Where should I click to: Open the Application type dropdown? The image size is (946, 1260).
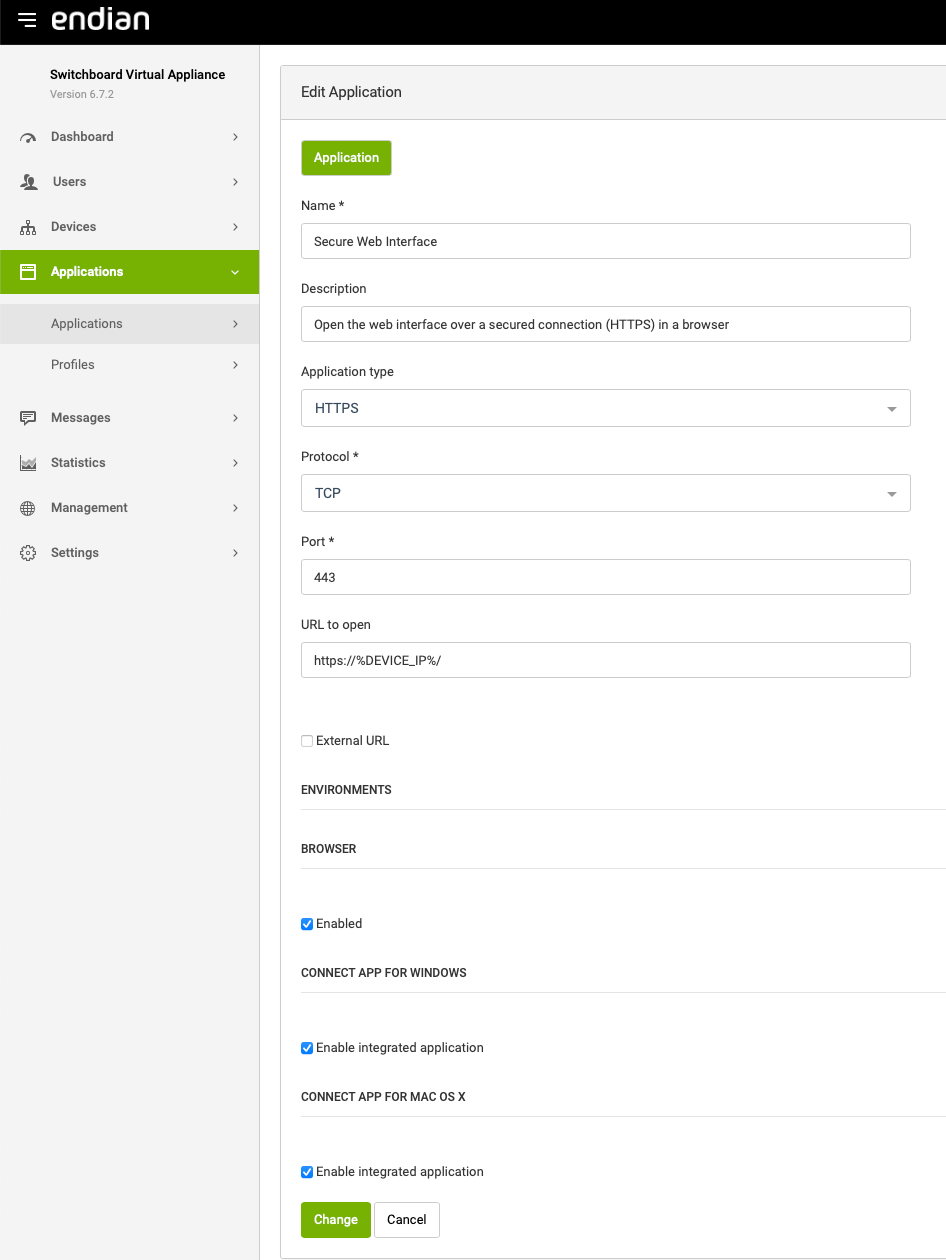605,408
